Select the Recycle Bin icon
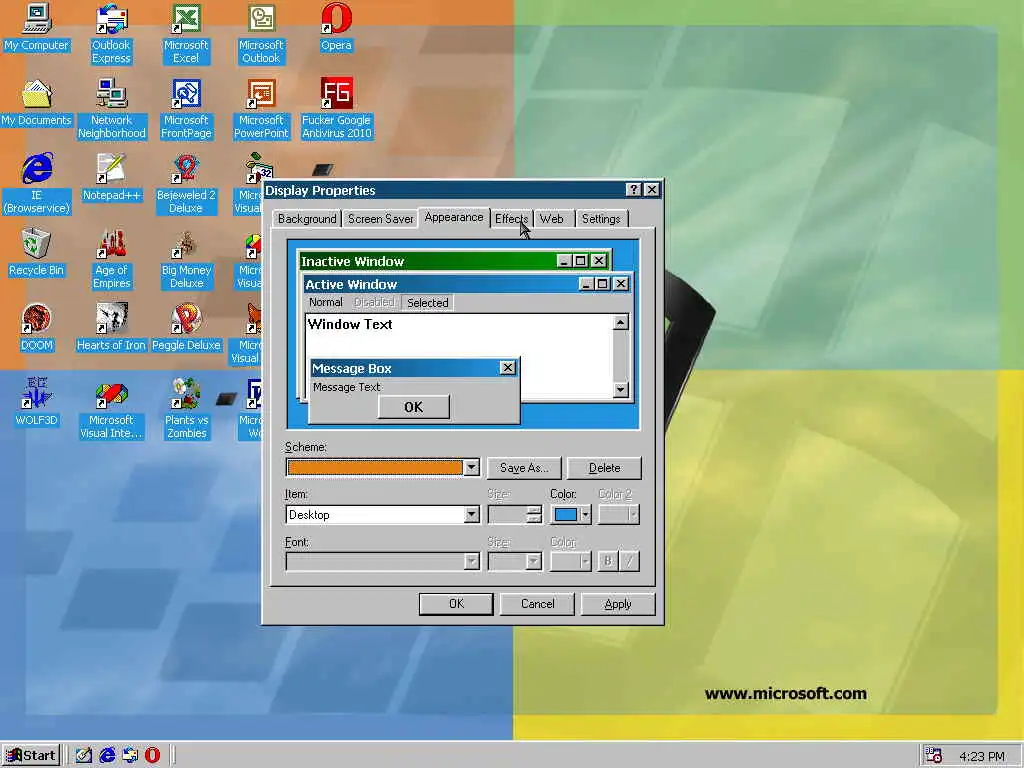1024x768 pixels. pyautogui.click(x=37, y=252)
